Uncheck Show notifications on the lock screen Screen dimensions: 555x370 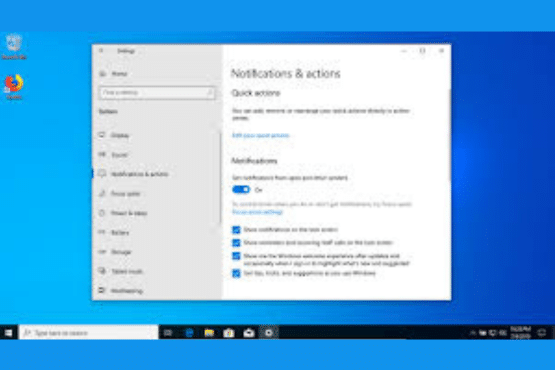point(236,230)
